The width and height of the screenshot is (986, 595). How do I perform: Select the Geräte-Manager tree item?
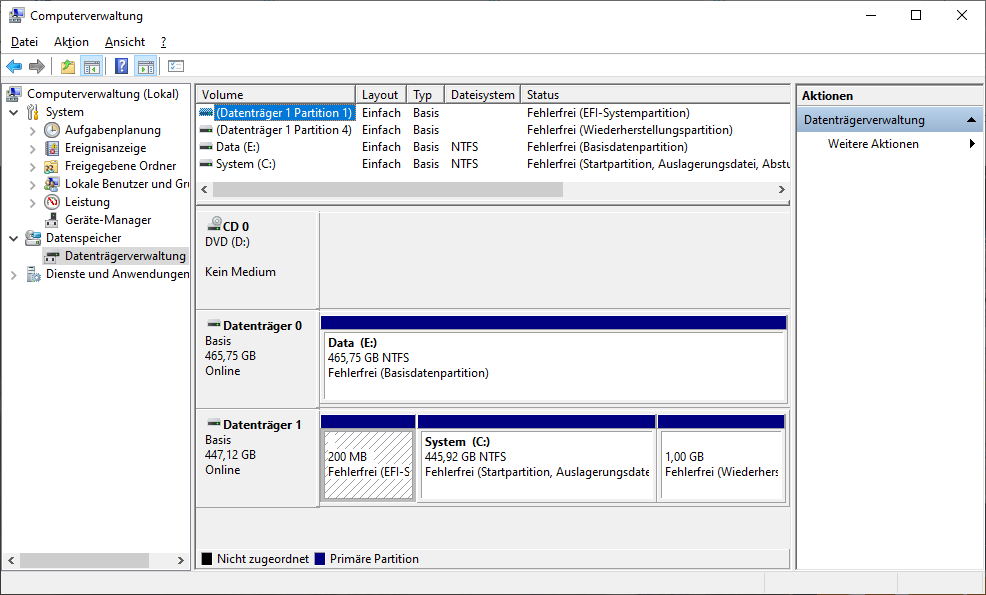(x=108, y=220)
